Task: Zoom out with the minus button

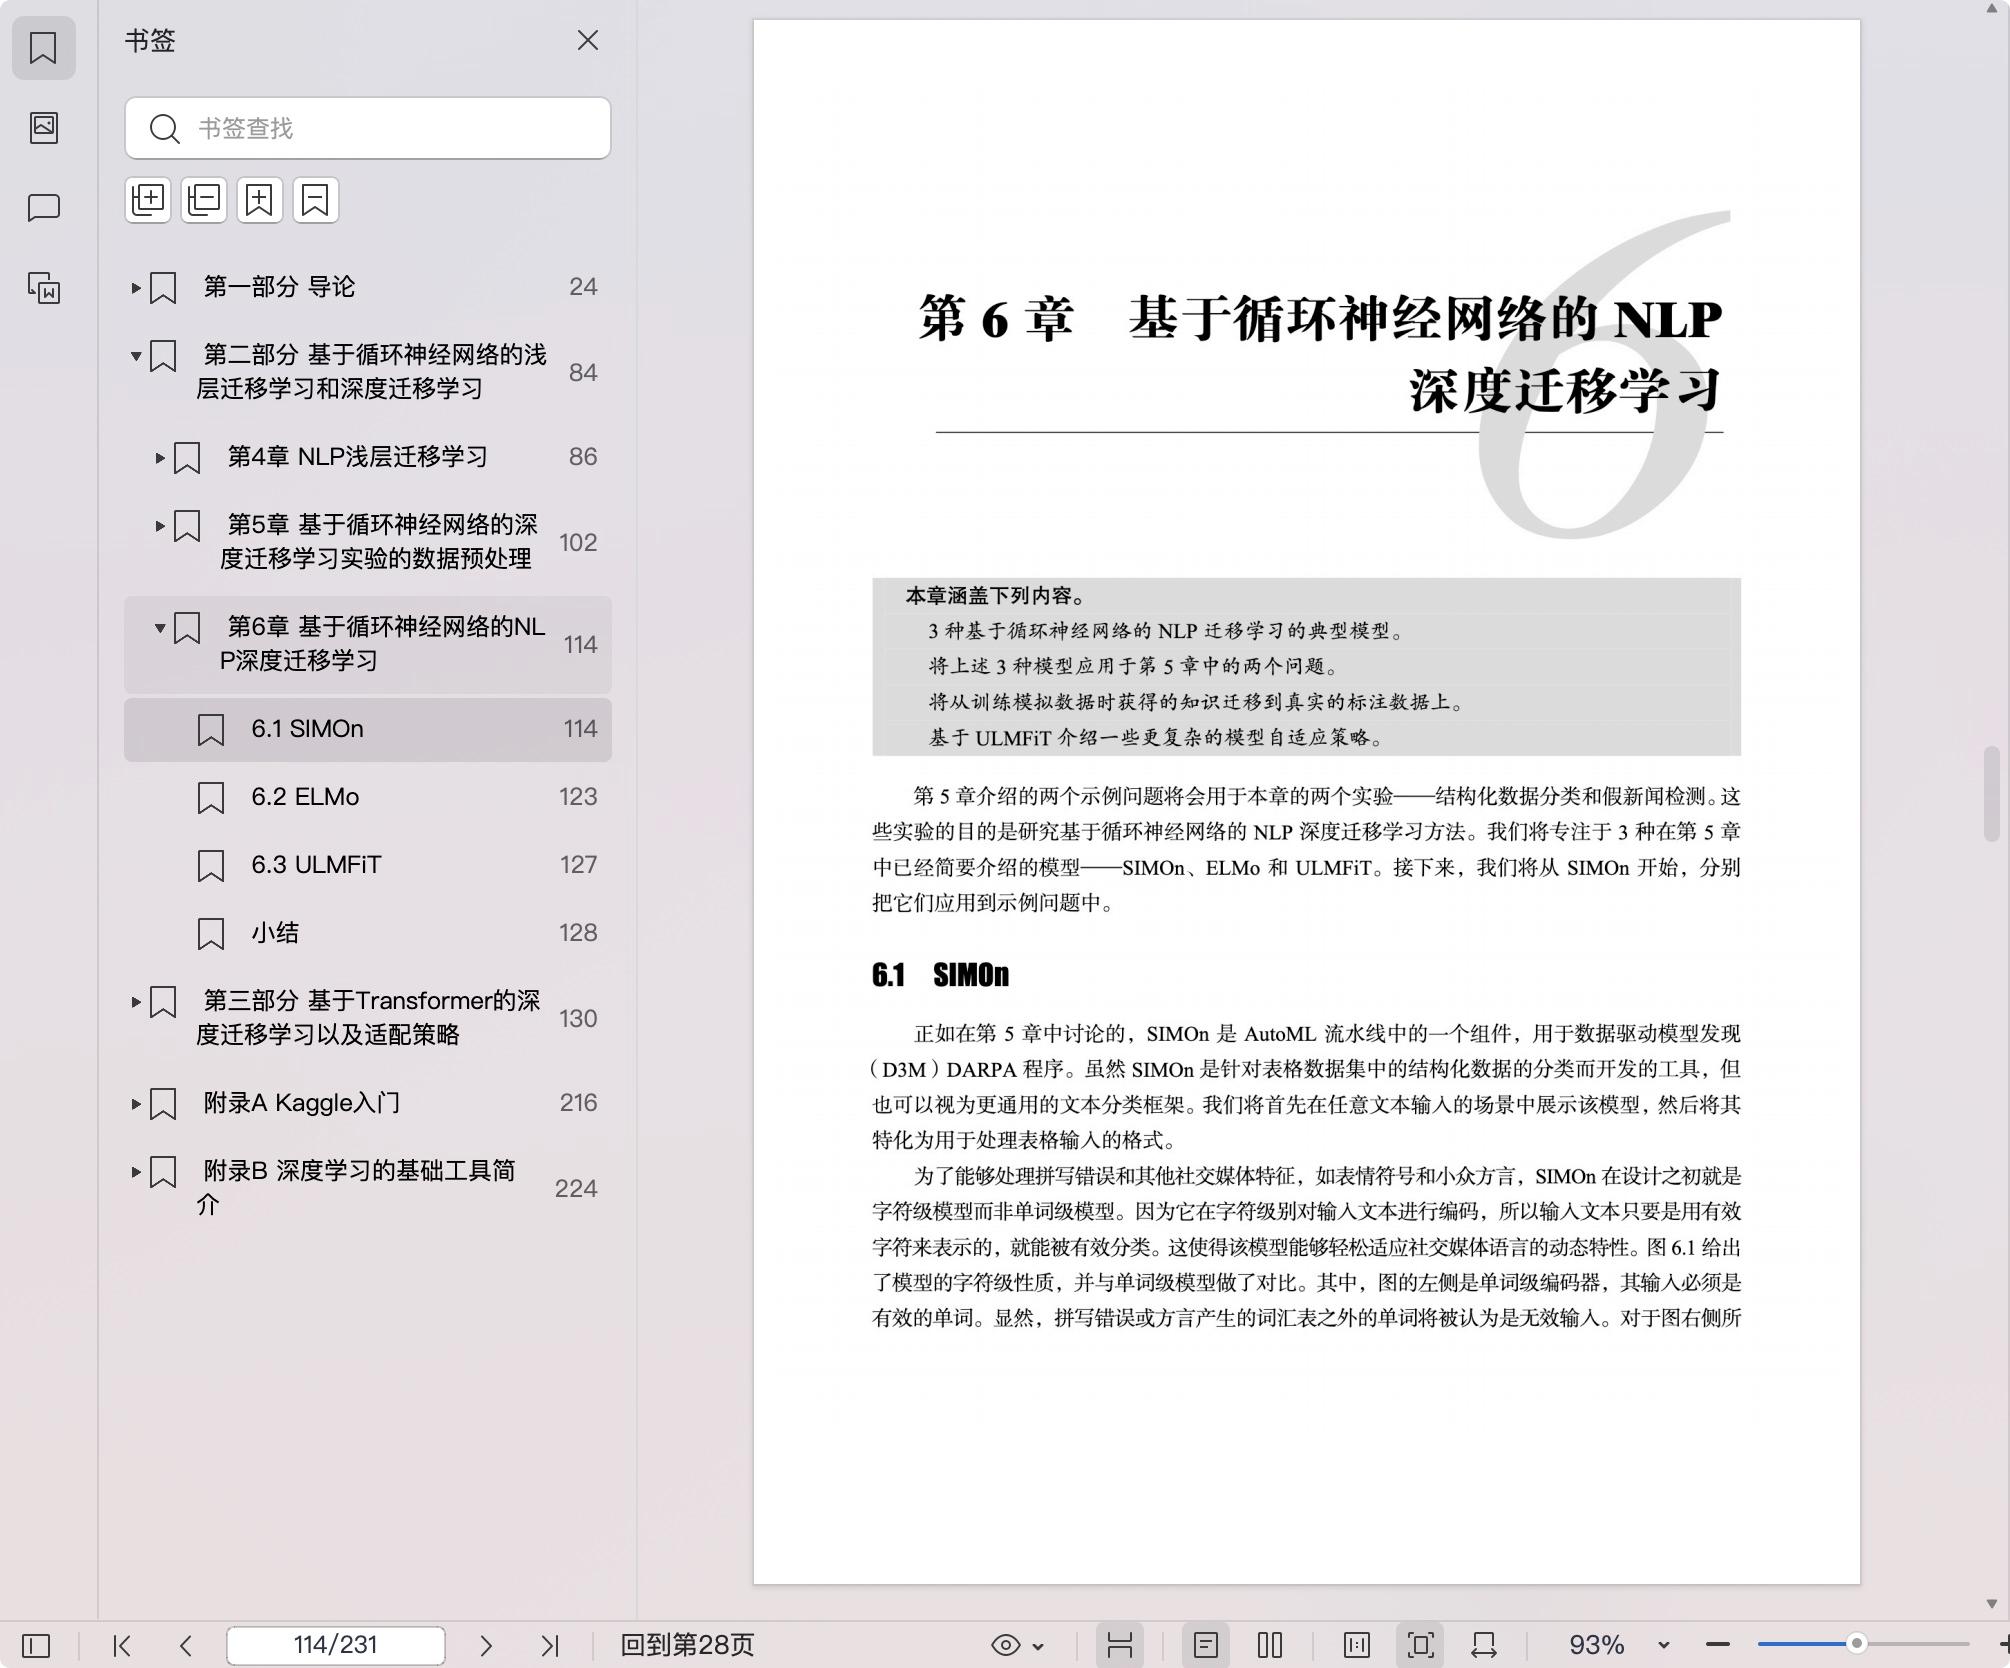Action: [1718, 1645]
